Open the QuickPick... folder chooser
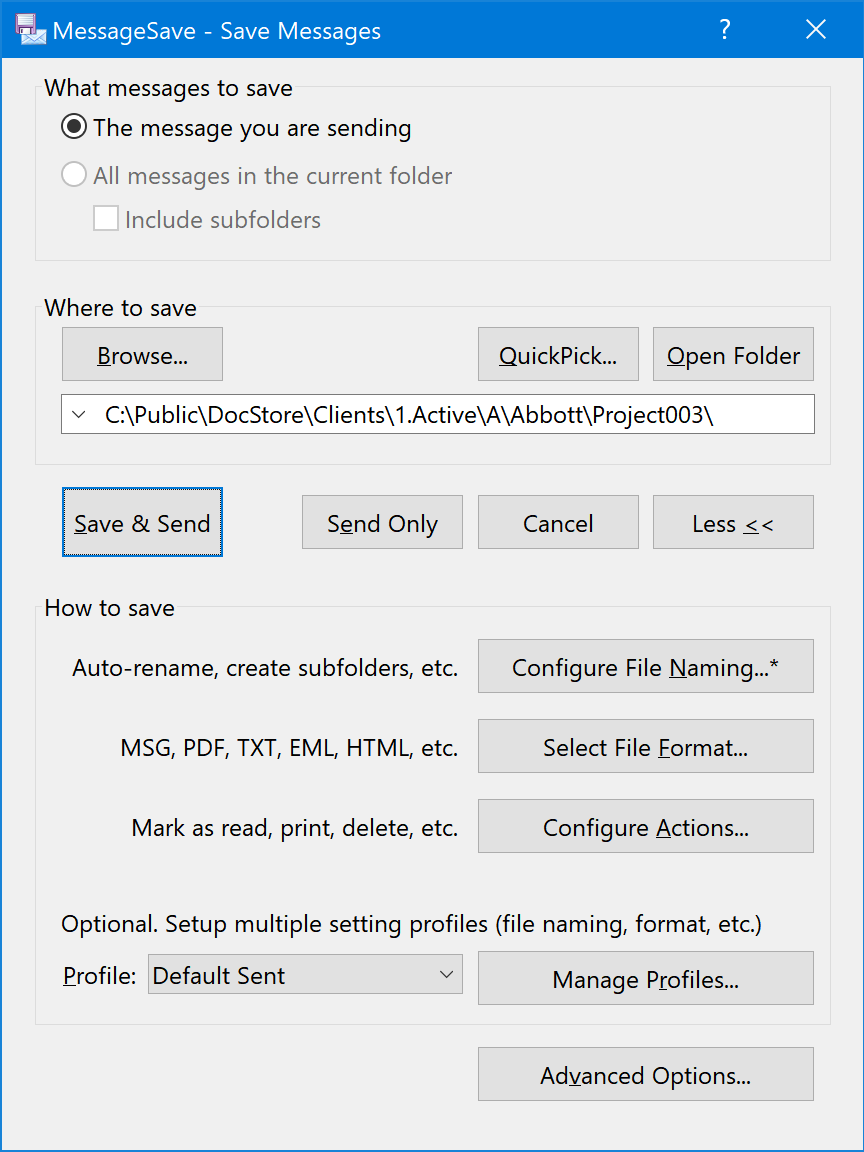The image size is (864, 1152). (558, 355)
